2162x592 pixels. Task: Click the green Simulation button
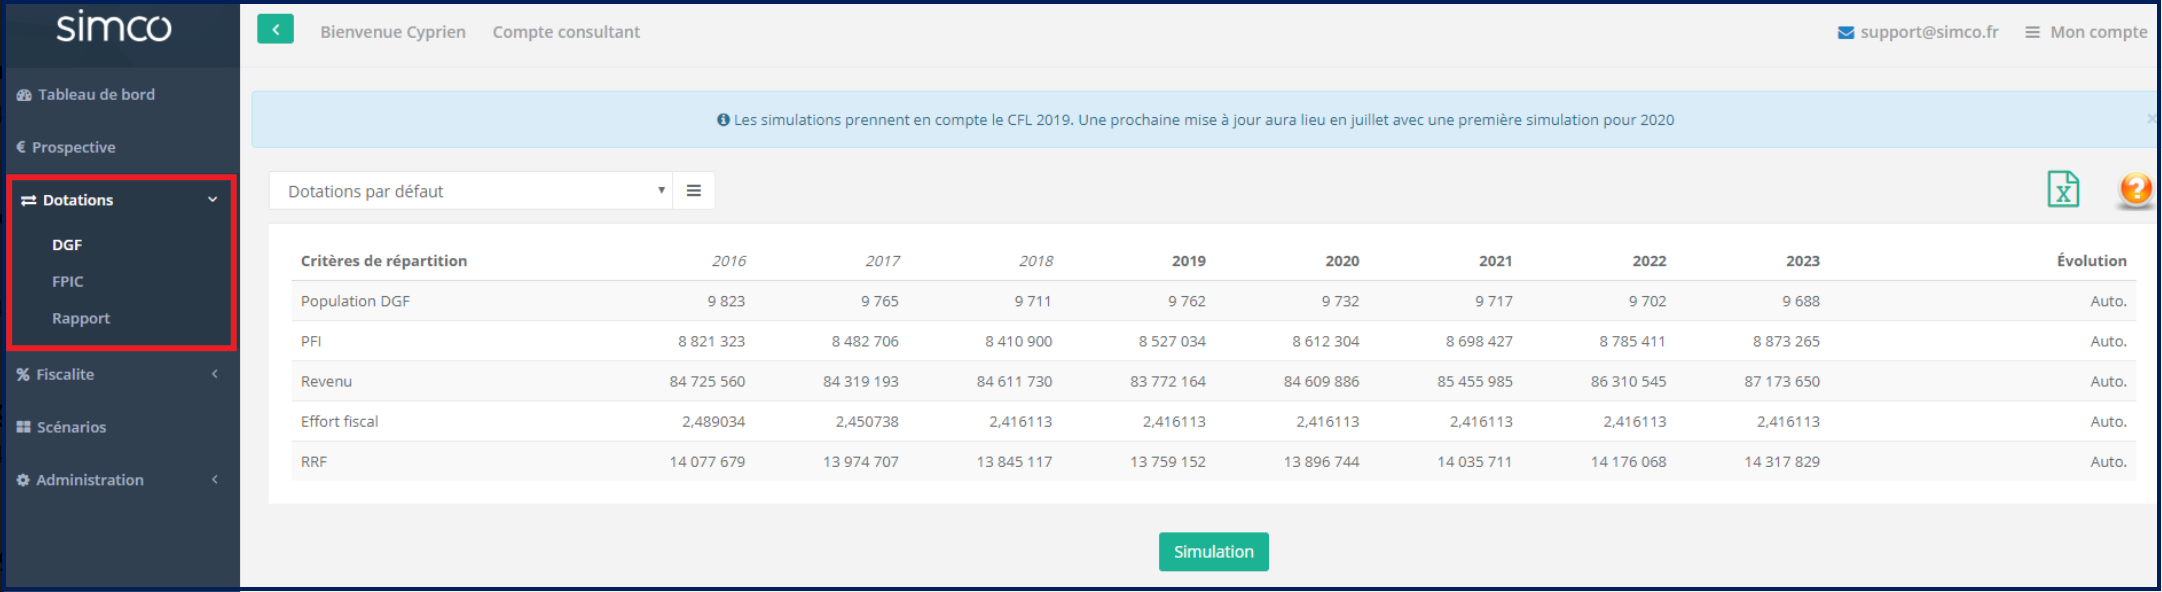click(1213, 552)
